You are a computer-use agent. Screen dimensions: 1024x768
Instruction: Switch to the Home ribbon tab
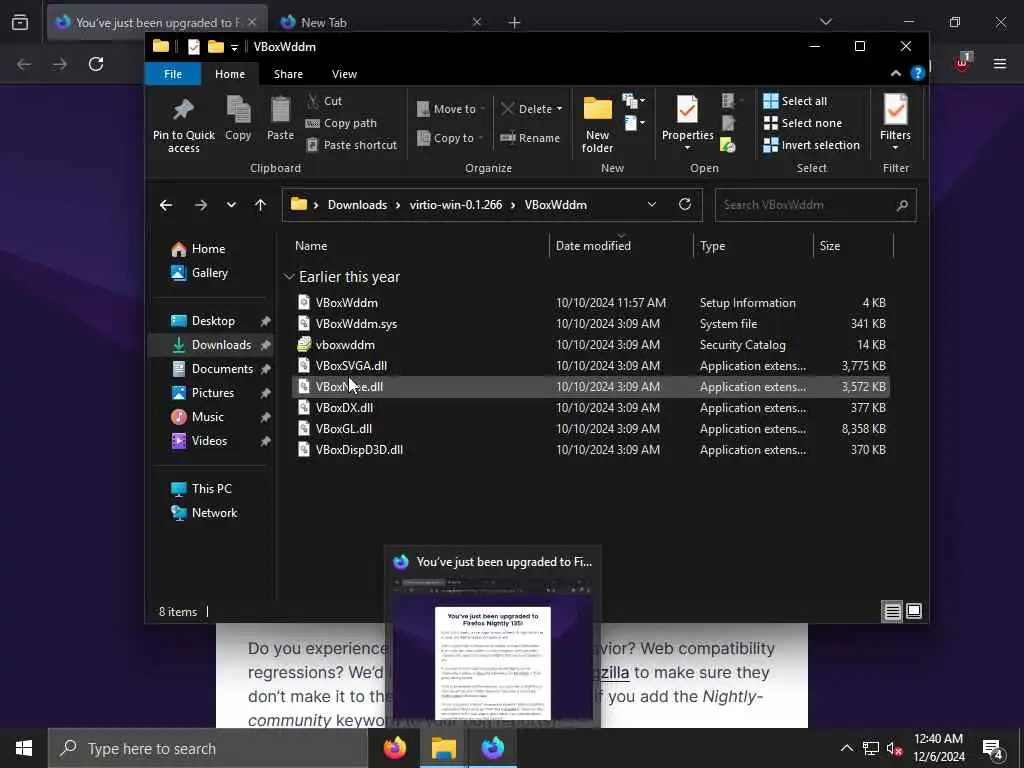tap(230, 74)
